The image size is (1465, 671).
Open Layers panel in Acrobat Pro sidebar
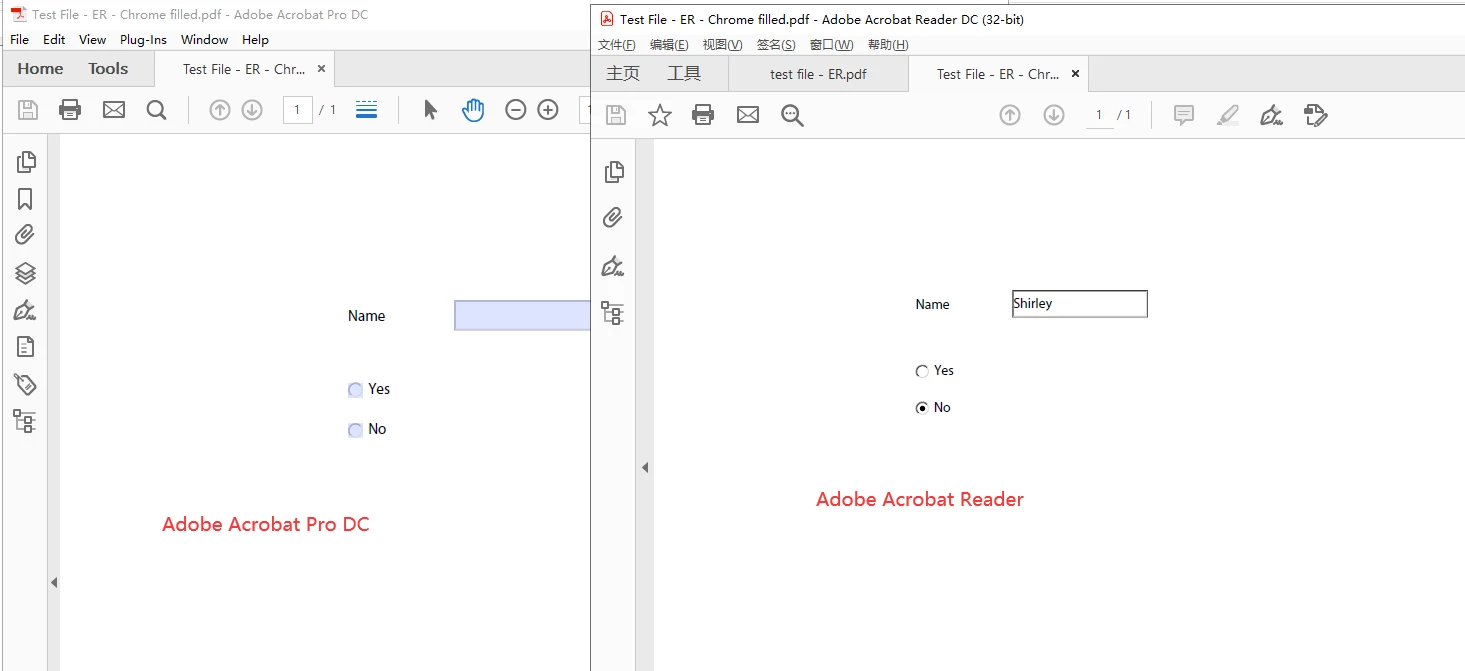point(25,273)
